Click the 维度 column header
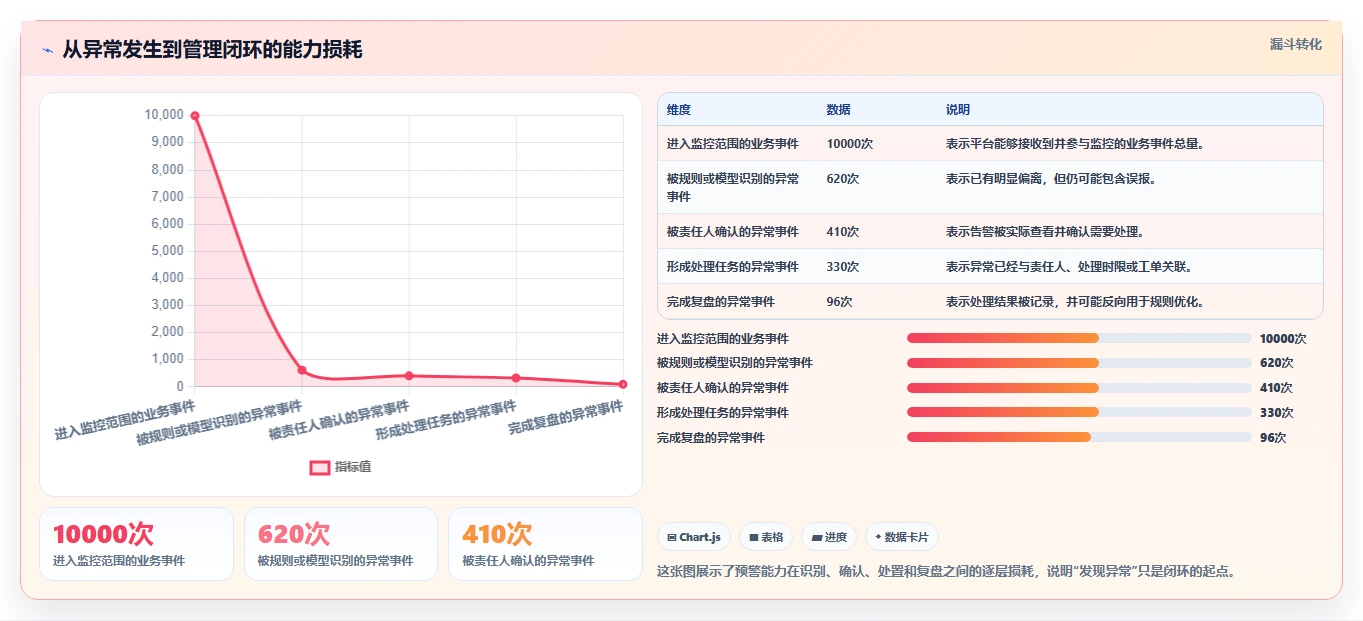The height and width of the screenshot is (621, 1363). coord(679,110)
